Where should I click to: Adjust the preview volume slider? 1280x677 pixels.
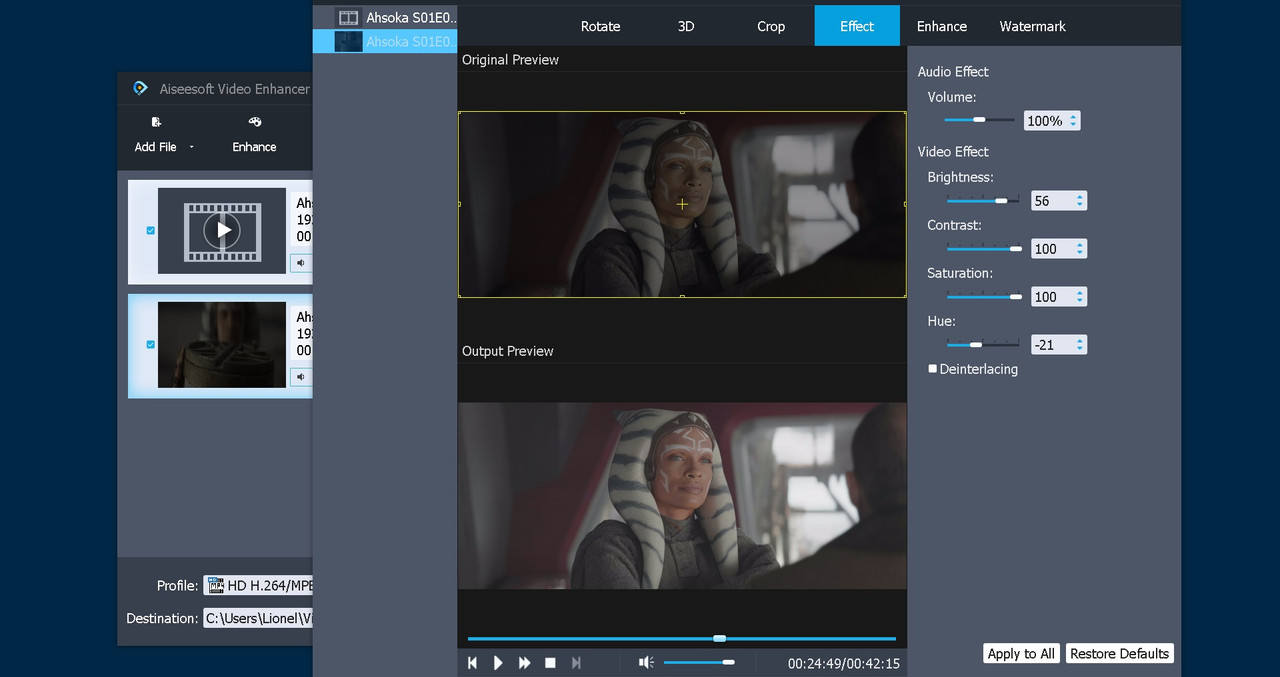coord(699,662)
